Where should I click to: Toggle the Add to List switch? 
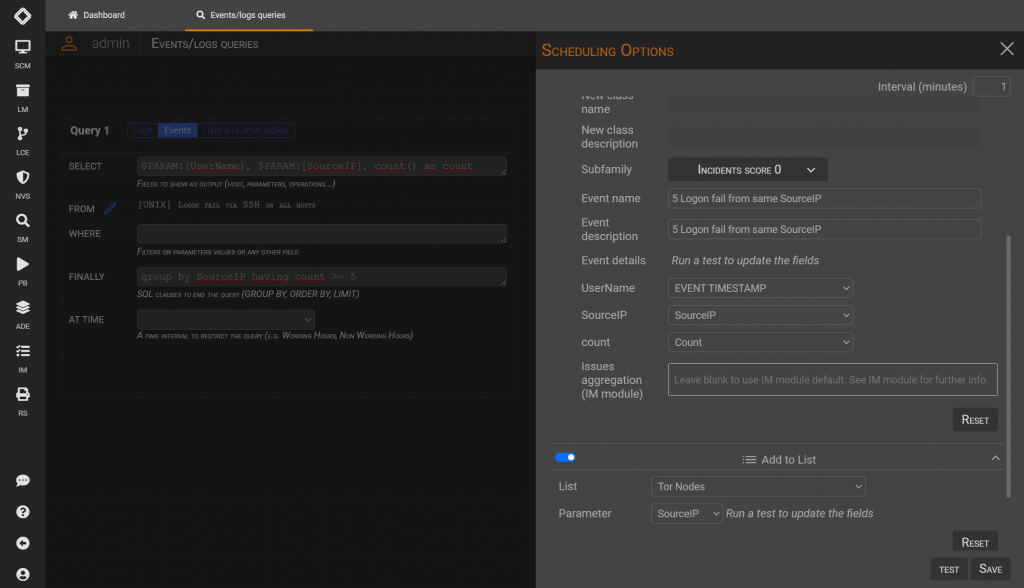(565, 457)
